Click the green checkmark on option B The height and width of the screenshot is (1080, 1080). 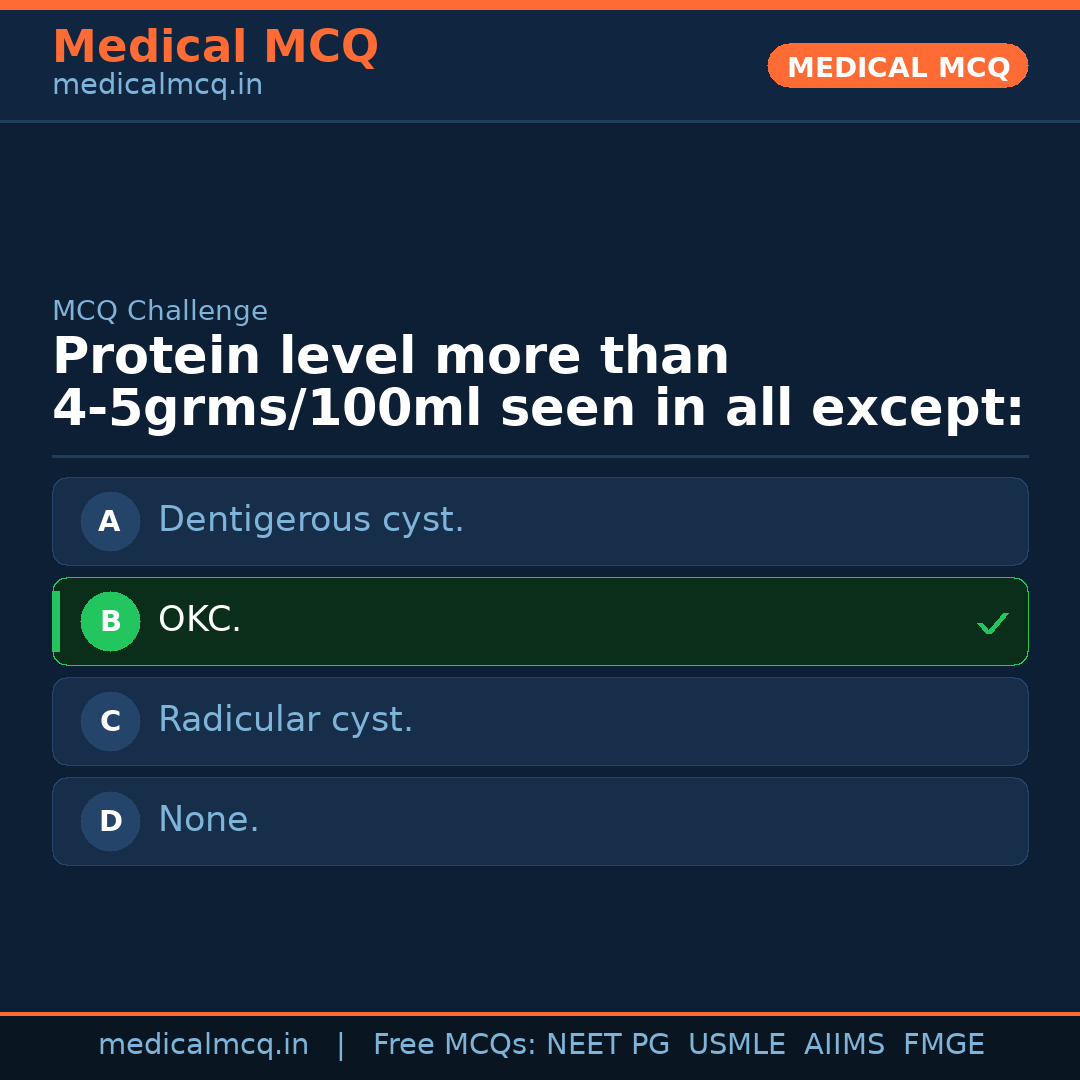pos(992,623)
